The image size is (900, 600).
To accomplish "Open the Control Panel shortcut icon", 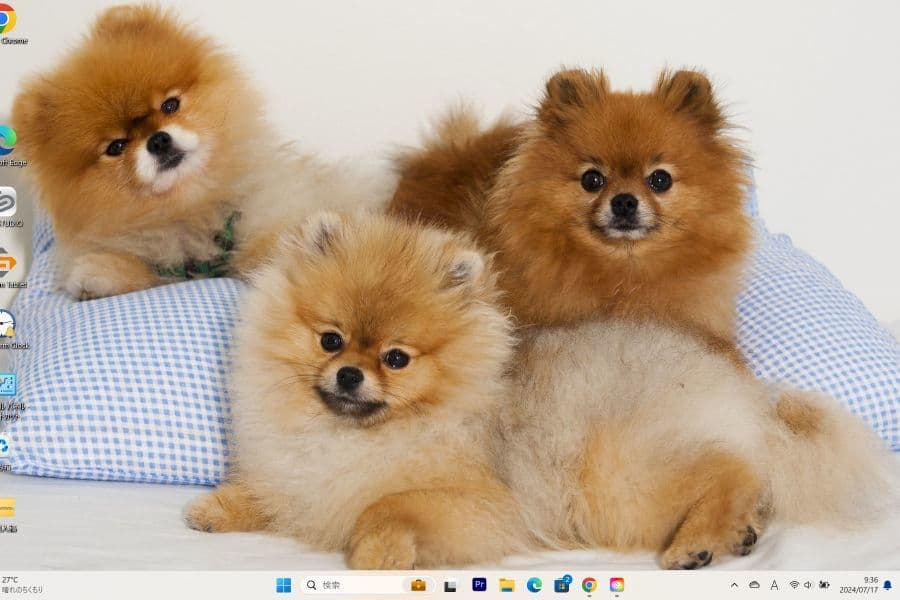I will click(7, 386).
